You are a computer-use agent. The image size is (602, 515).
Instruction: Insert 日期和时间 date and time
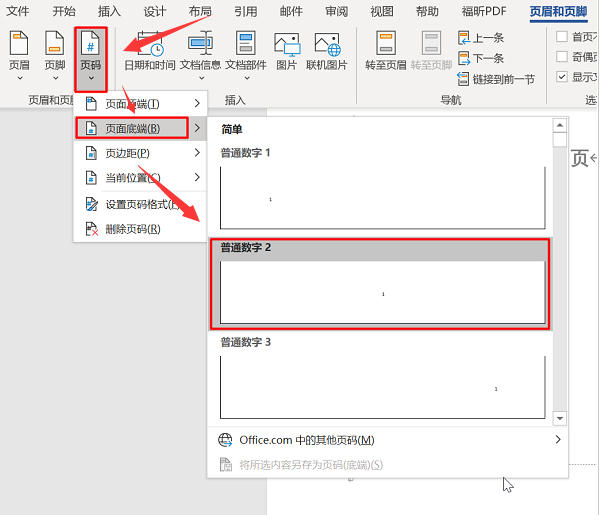pyautogui.click(x=150, y=51)
